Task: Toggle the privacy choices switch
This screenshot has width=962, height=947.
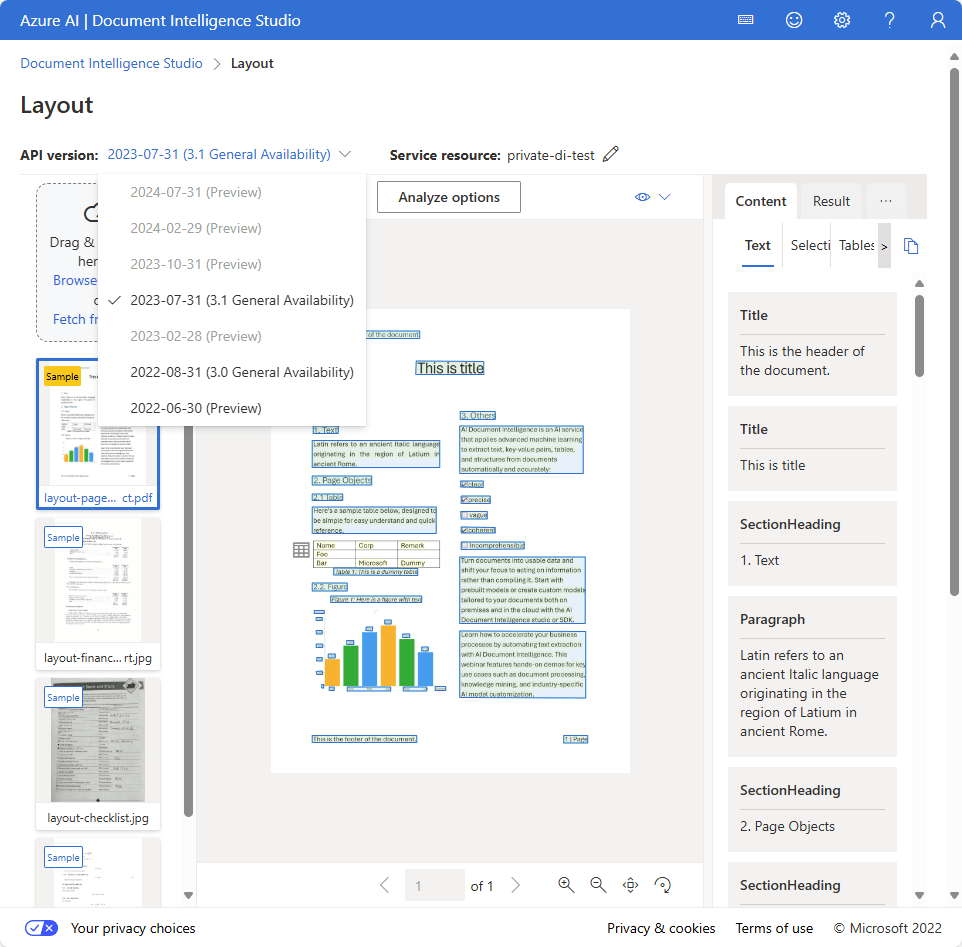Action: 41,928
